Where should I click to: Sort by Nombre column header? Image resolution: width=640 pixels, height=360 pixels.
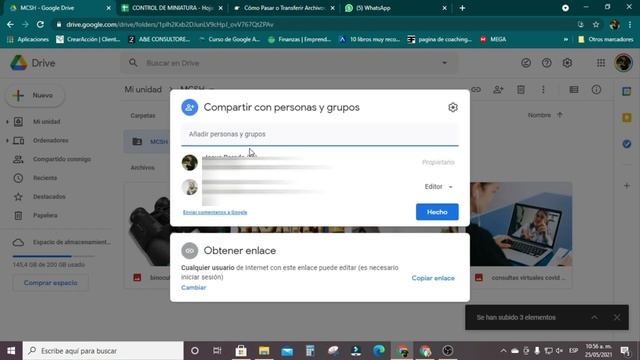click(539, 116)
